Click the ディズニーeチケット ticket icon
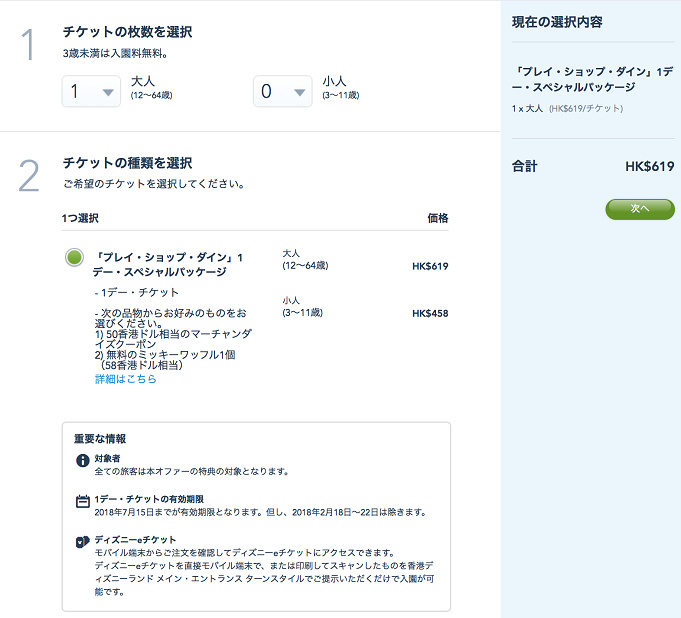Image resolution: width=681 pixels, height=618 pixels. 83,542
